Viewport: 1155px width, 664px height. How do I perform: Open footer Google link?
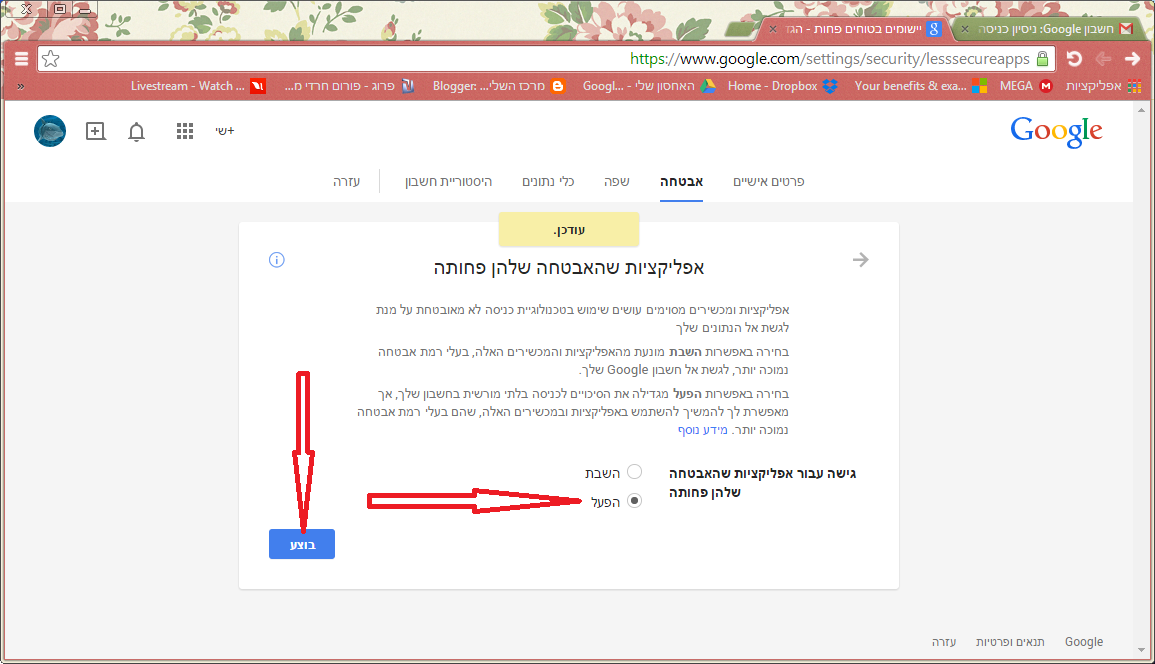1084,642
